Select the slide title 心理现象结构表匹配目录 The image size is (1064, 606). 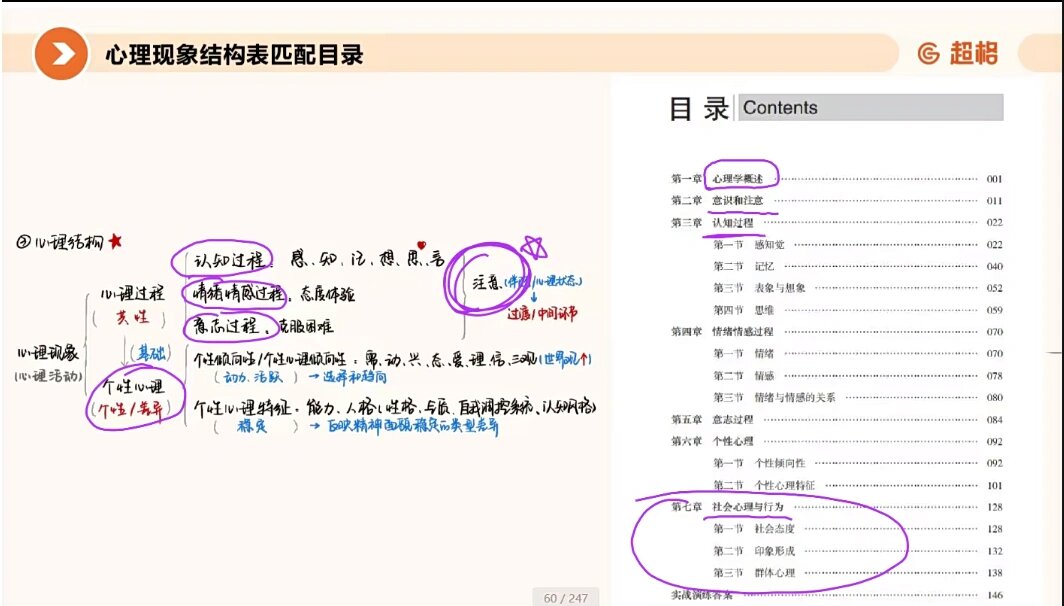point(234,55)
